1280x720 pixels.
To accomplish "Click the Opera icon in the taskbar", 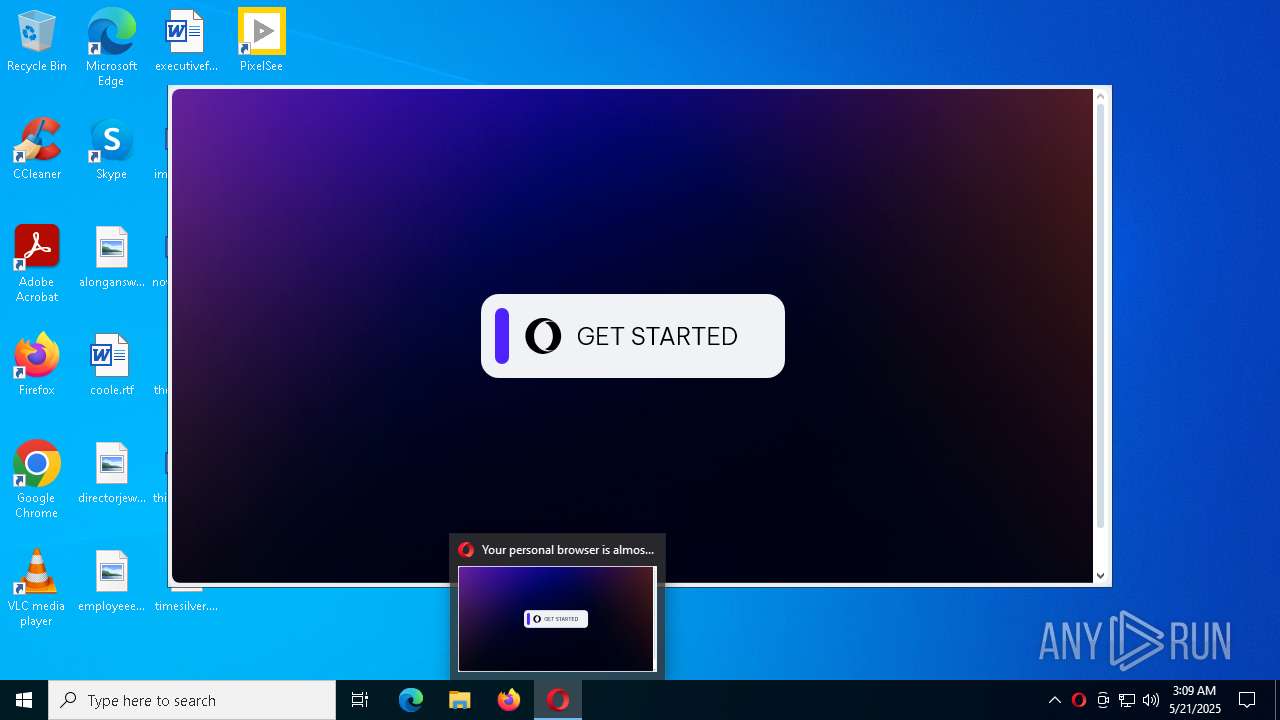I will tap(558, 700).
